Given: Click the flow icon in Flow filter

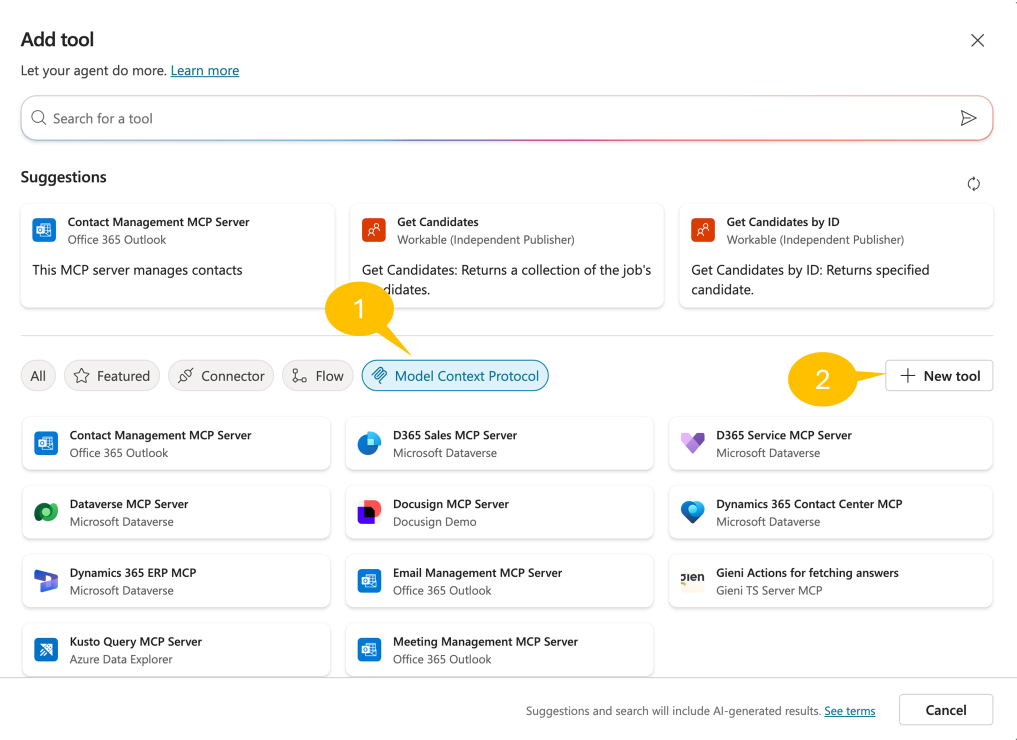Looking at the screenshot, I should click(299, 376).
